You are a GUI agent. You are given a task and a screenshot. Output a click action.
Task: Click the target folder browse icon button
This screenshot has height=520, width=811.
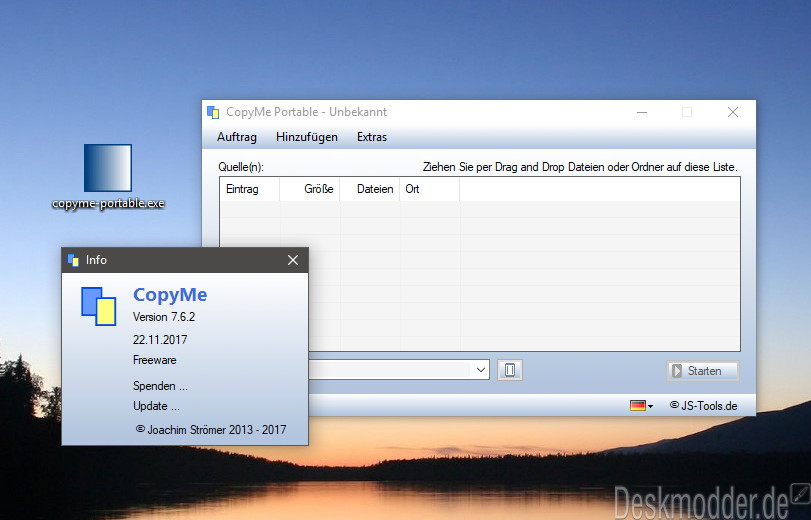(509, 370)
